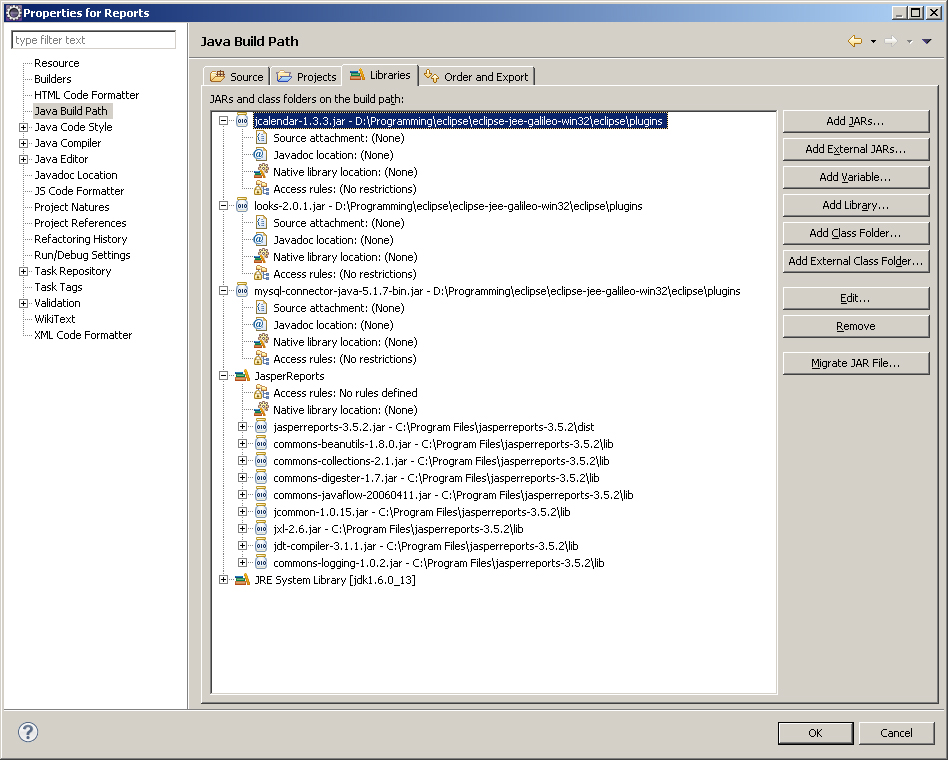Image resolution: width=948 pixels, height=760 pixels.
Task: Expand the Task Repository category
Action: (23, 271)
